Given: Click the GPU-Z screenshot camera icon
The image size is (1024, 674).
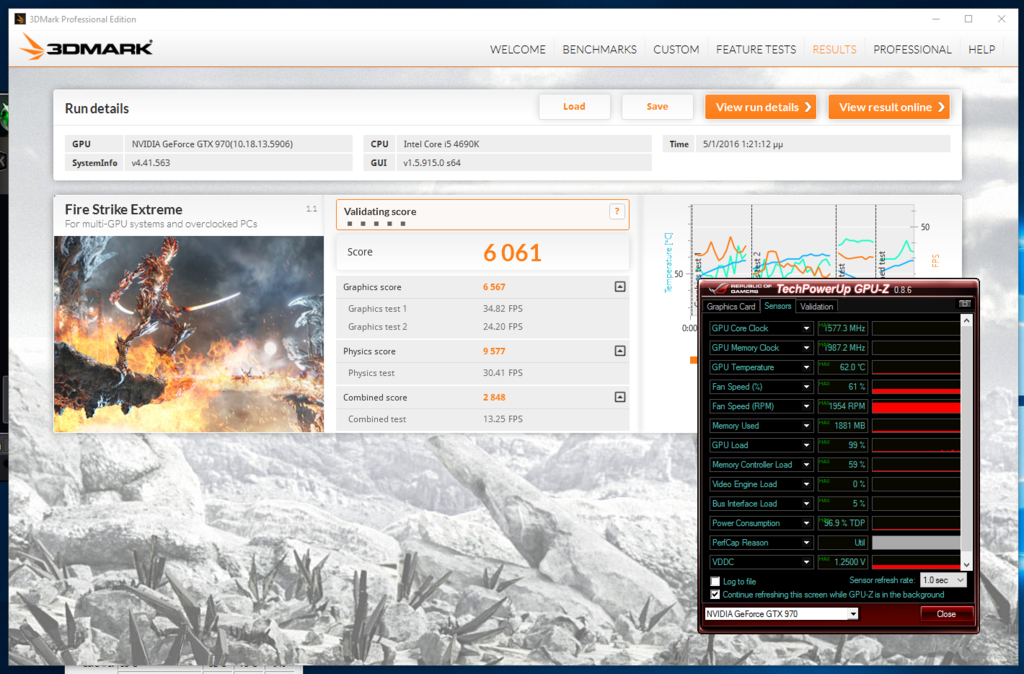Looking at the screenshot, I should 964,304.
